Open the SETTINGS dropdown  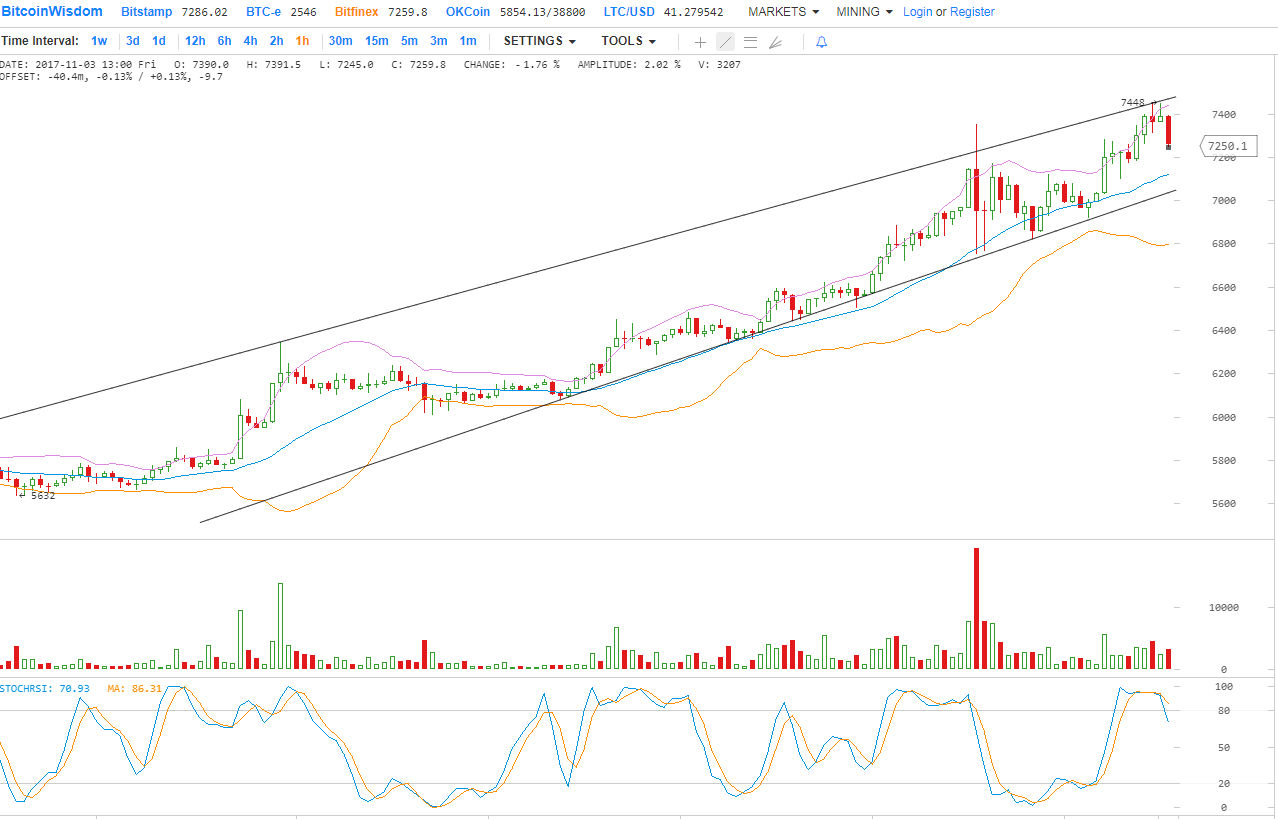coord(539,41)
